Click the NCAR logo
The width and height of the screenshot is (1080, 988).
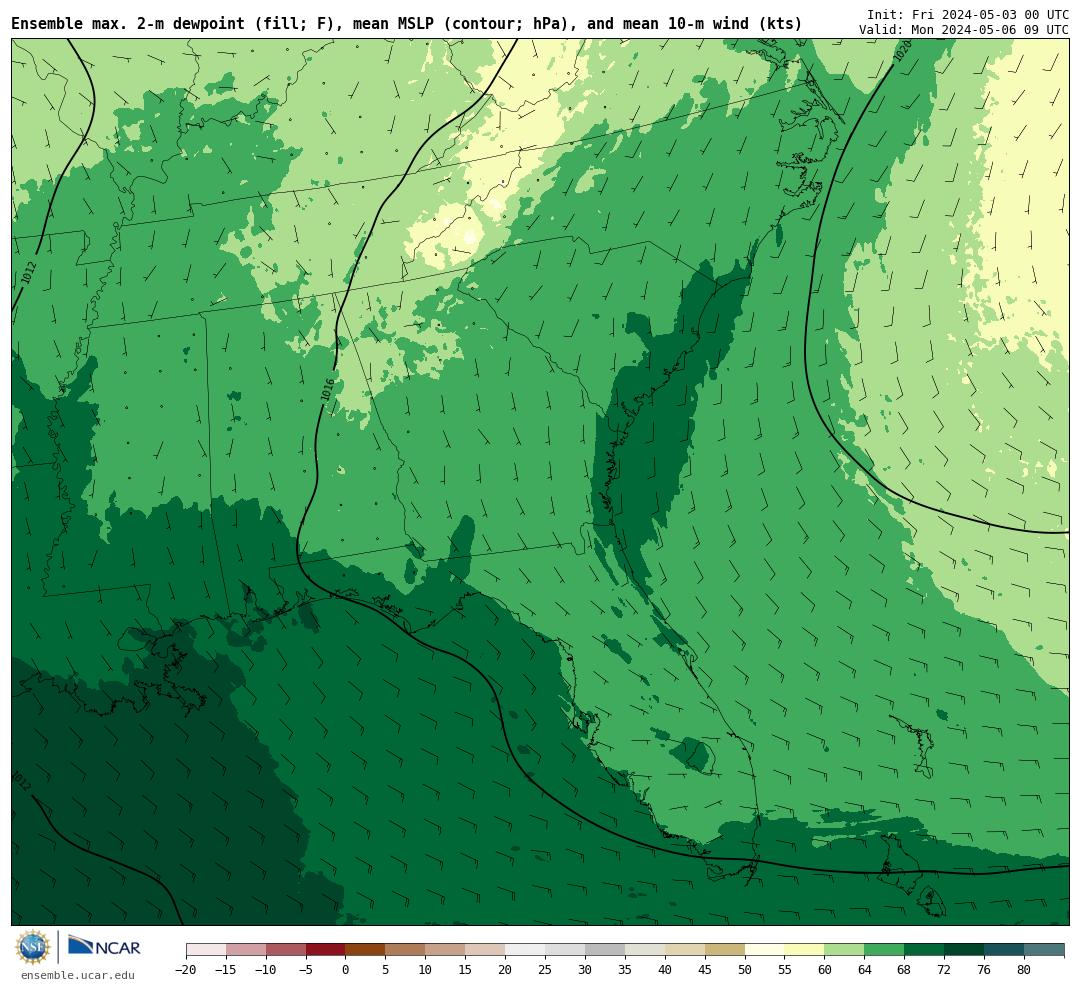pyautogui.click(x=105, y=946)
